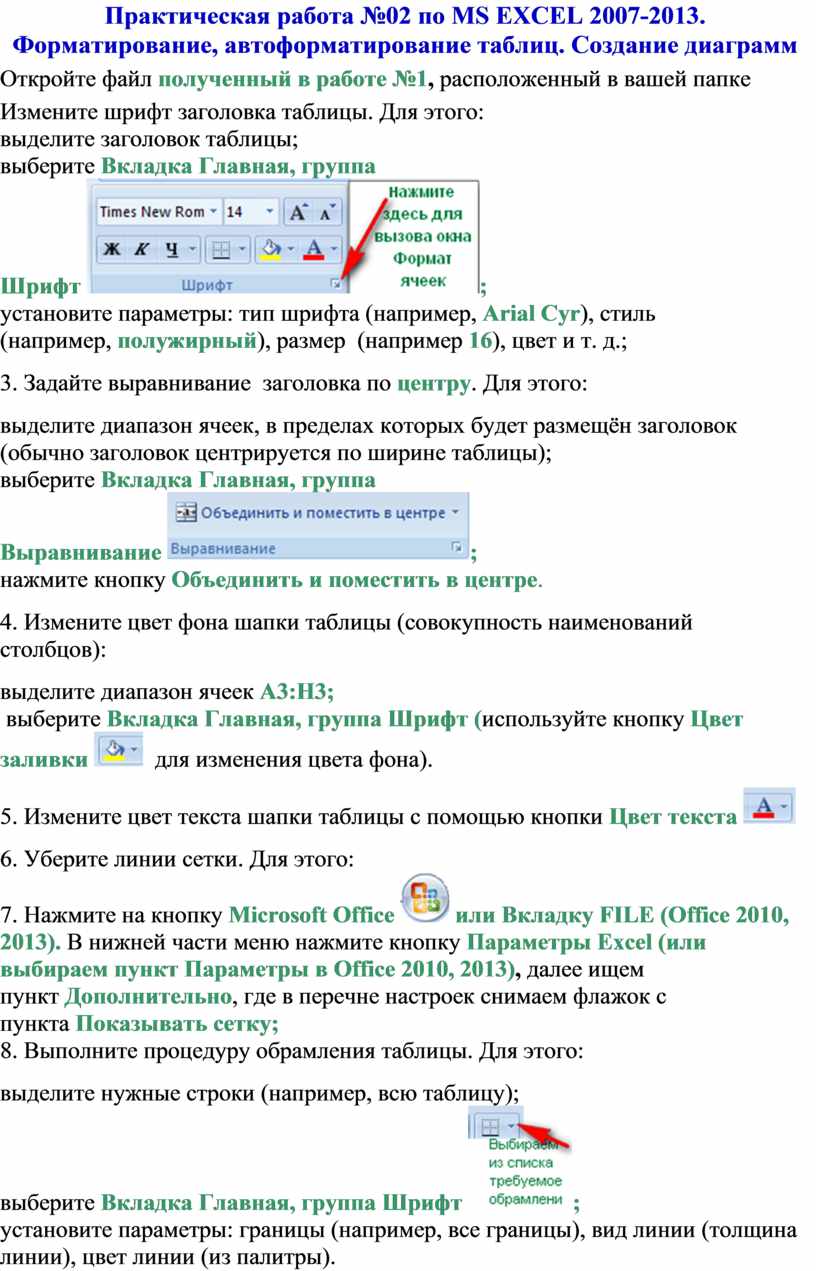Click the green text 'Microsoft Office'
The width and height of the screenshot is (816, 1271).
pyautogui.click(x=311, y=914)
